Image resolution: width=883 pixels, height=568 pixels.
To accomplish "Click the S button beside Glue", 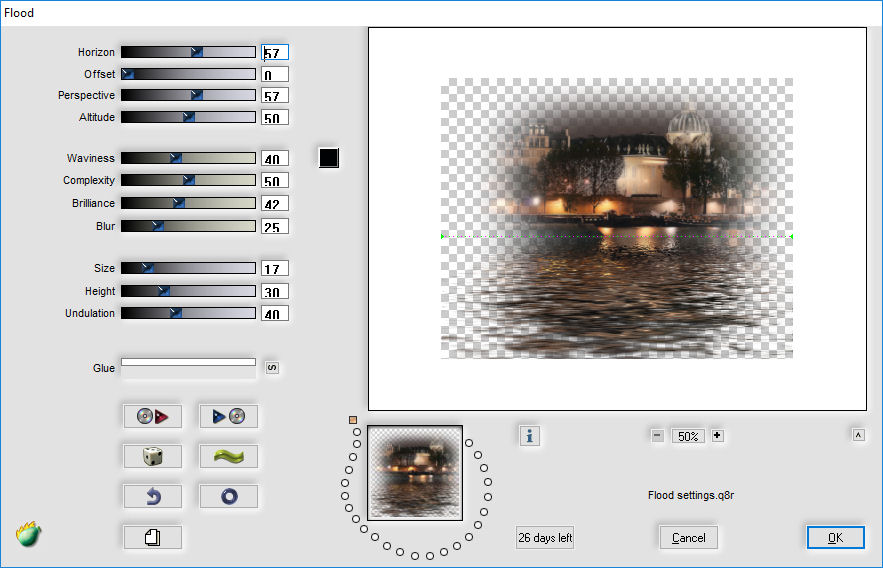I will coord(272,368).
